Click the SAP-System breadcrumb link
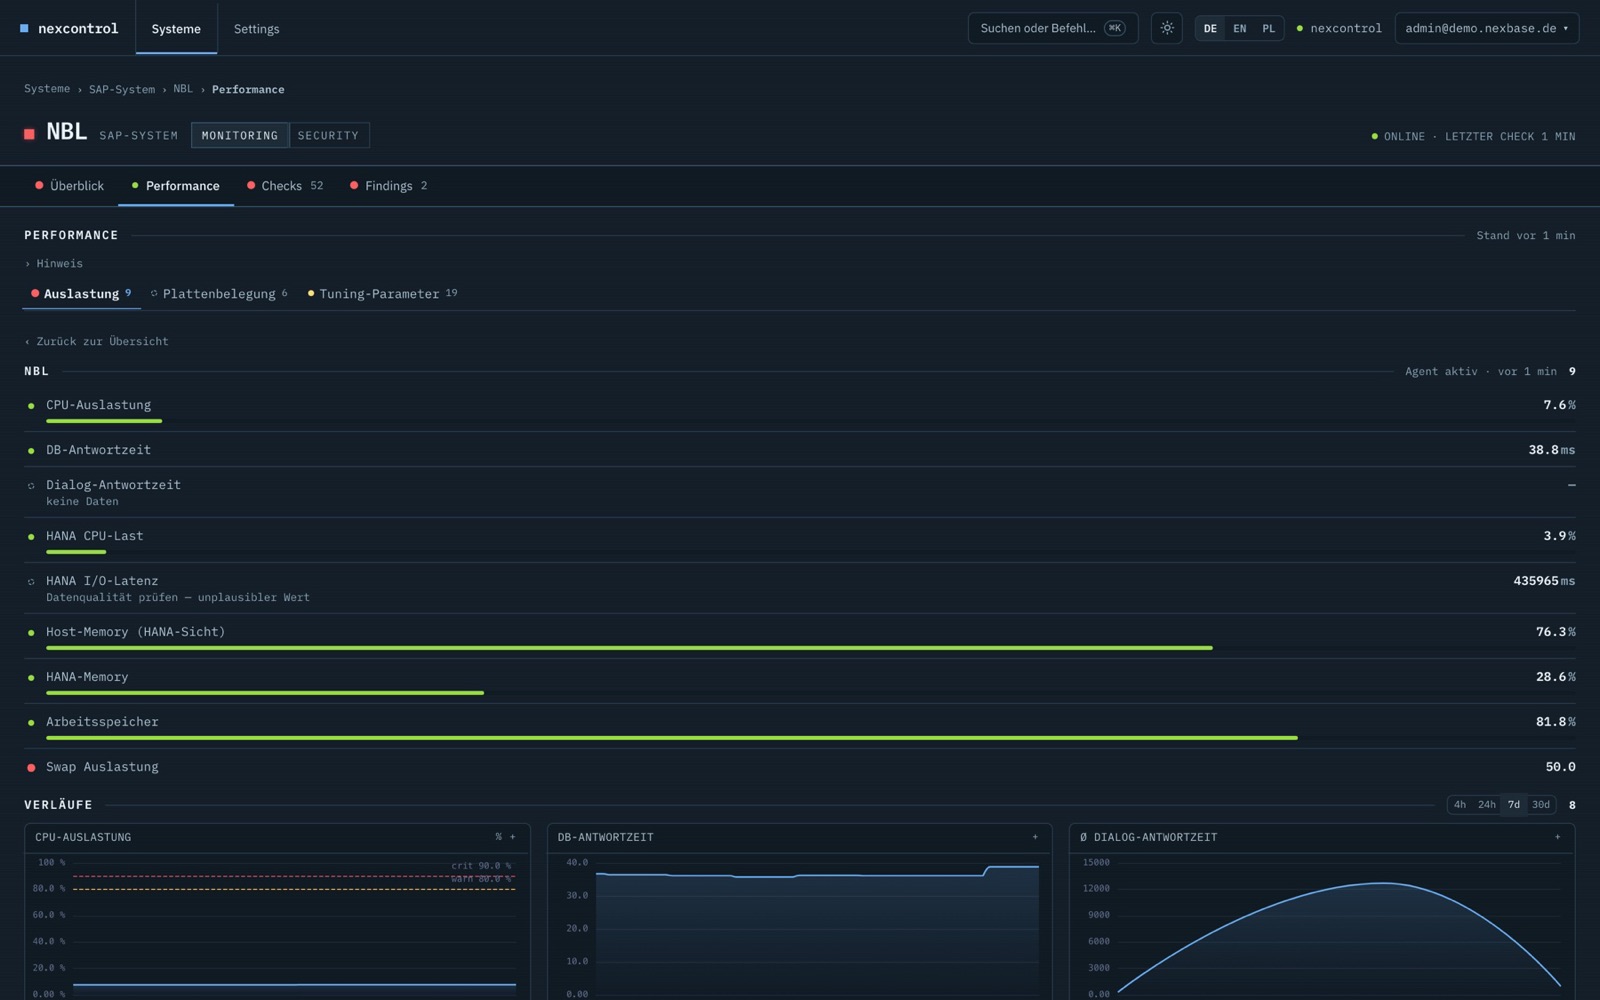Screen dimensions: 1600x1000 [x=122, y=89]
